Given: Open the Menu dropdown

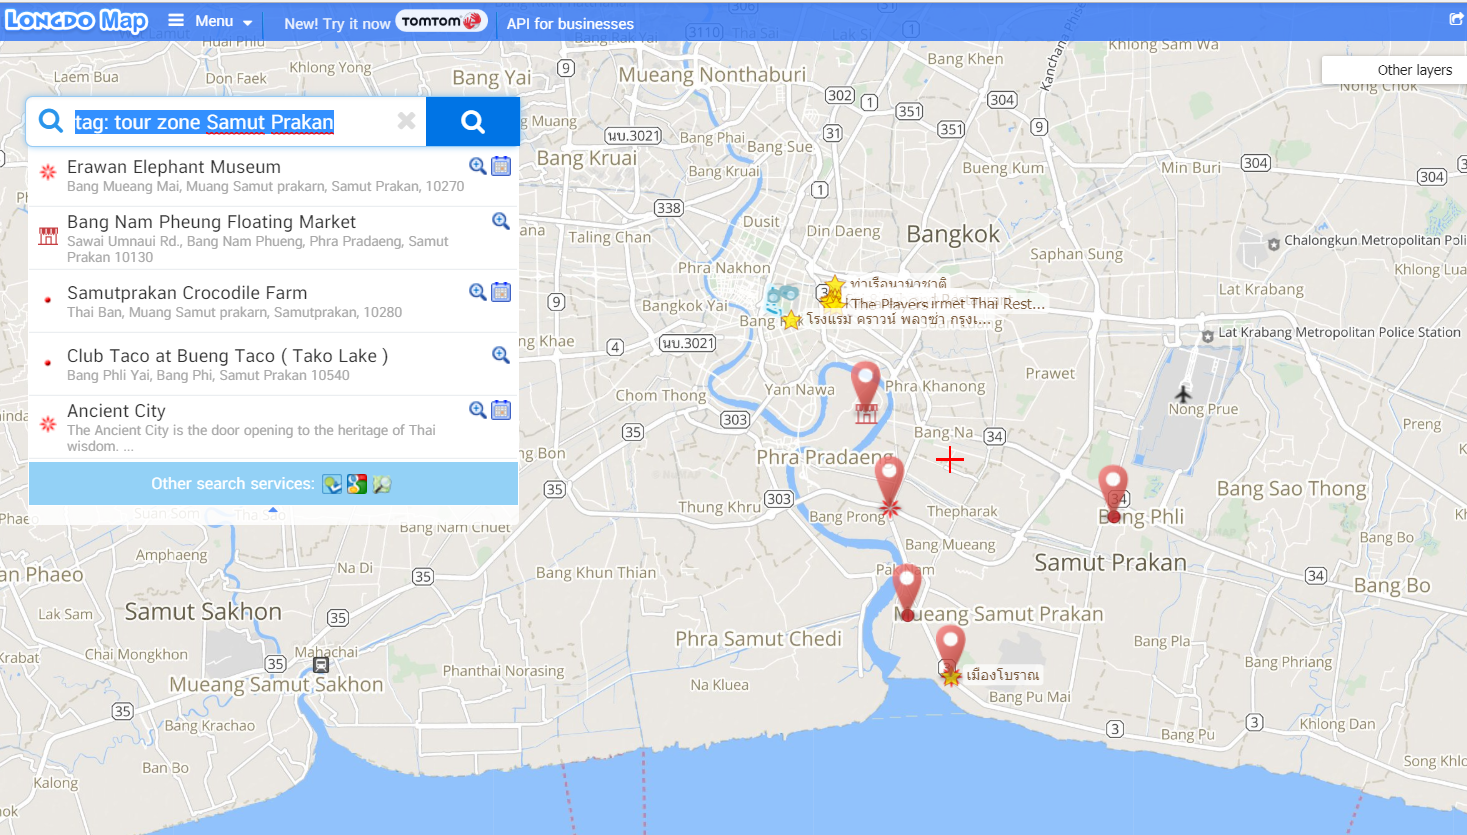Looking at the screenshot, I should point(210,21).
